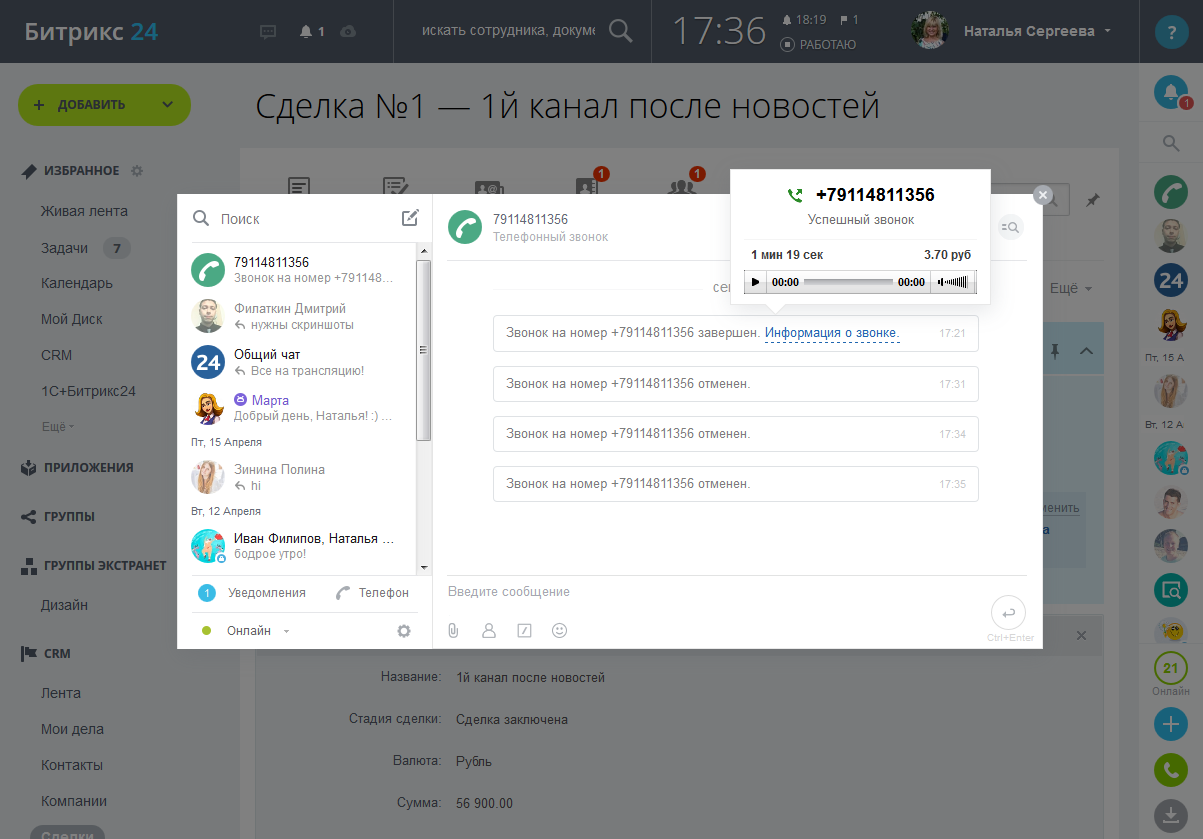Open Наталья Сергеева user menu

point(1036,32)
